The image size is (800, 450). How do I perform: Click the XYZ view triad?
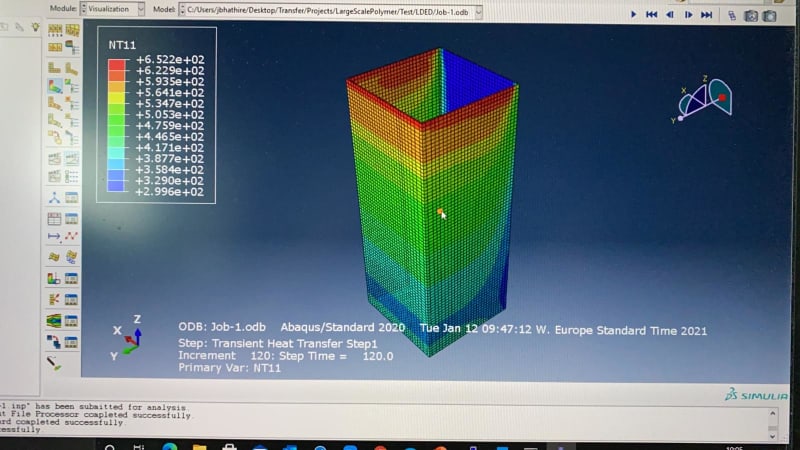pyautogui.click(x=127, y=337)
